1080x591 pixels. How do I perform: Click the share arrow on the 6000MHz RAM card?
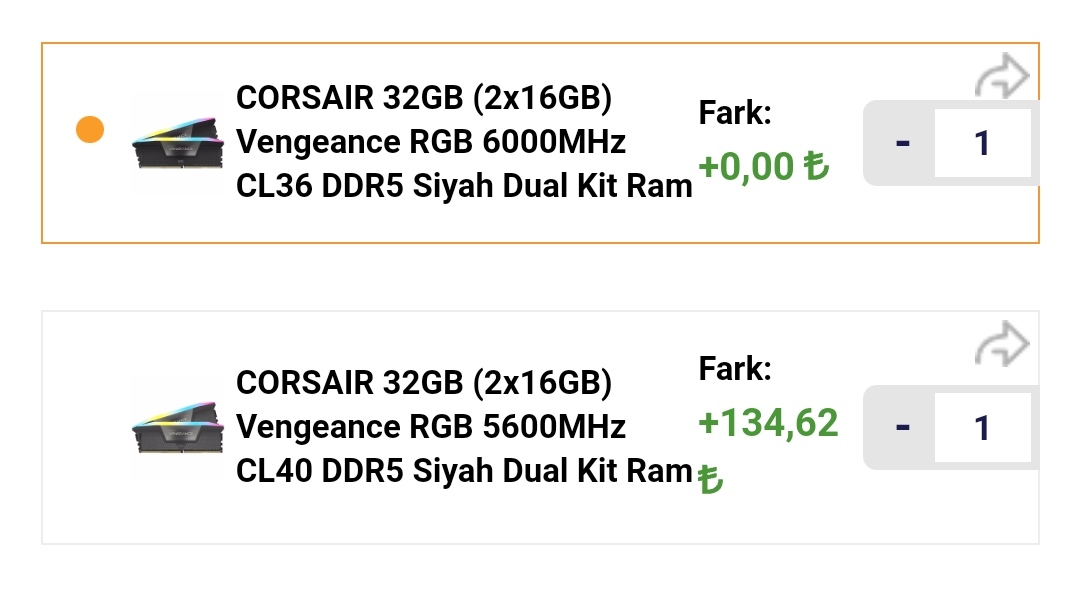[1002, 78]
